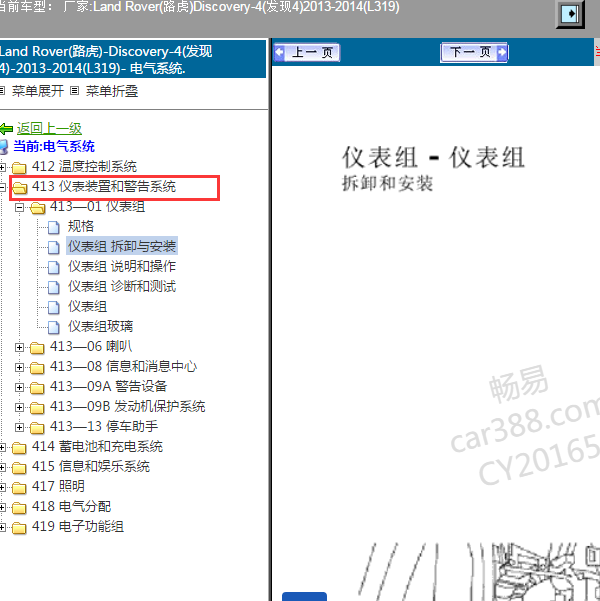
Task: Click the green back arrow icon
Action: [6, 129]
